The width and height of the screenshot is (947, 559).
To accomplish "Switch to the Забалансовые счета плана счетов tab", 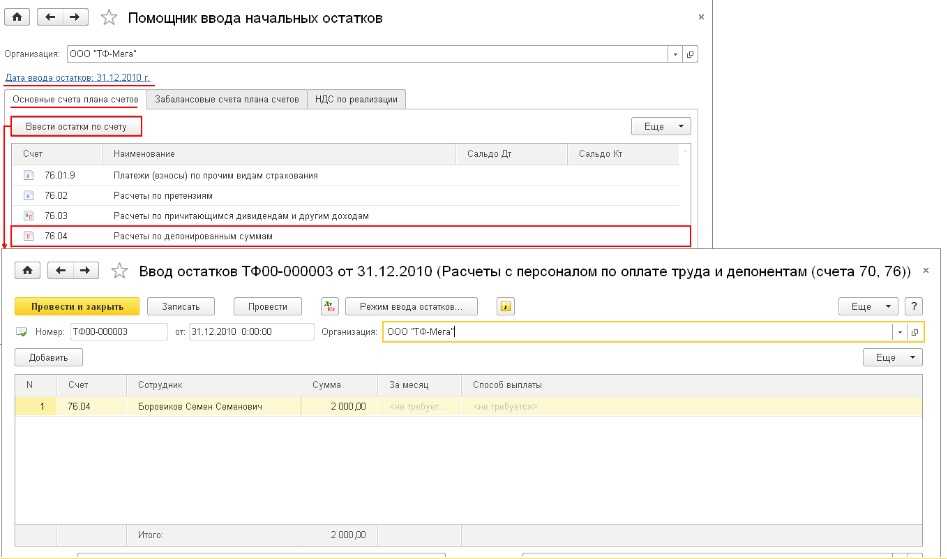I will (x=226, y=98).
